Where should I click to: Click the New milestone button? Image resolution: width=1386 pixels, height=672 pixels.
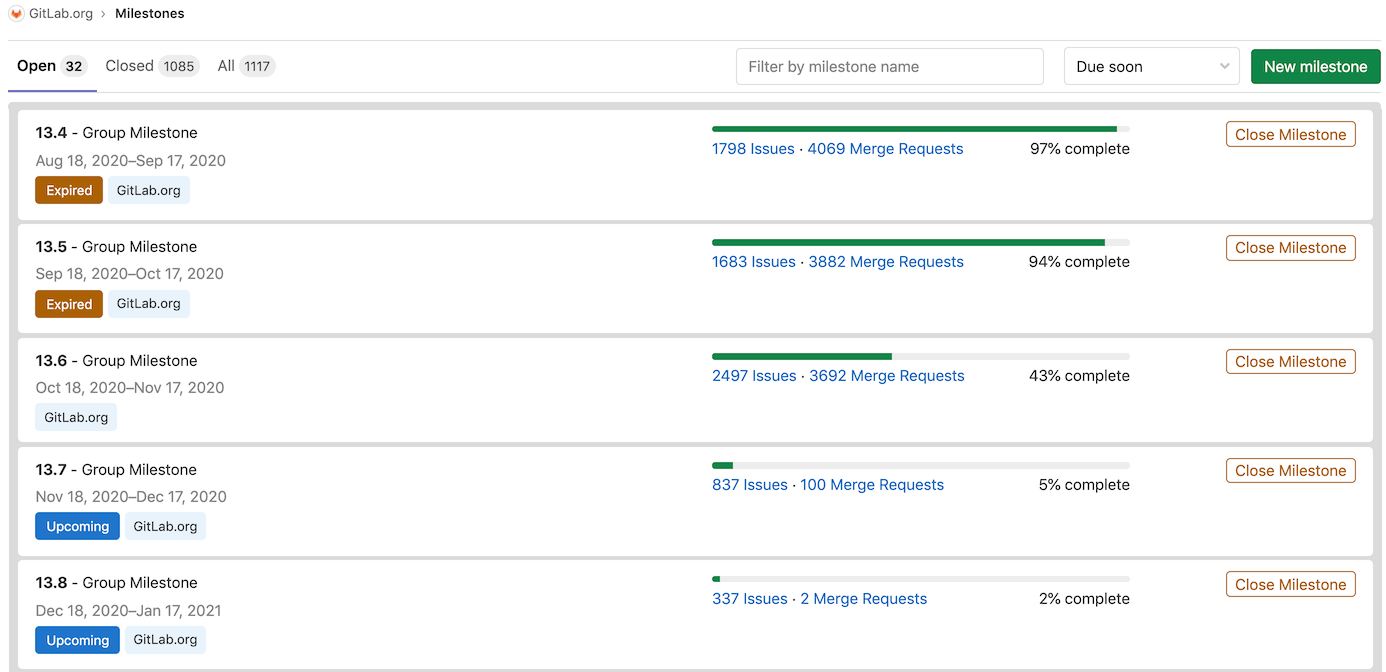click(1315, 67)
